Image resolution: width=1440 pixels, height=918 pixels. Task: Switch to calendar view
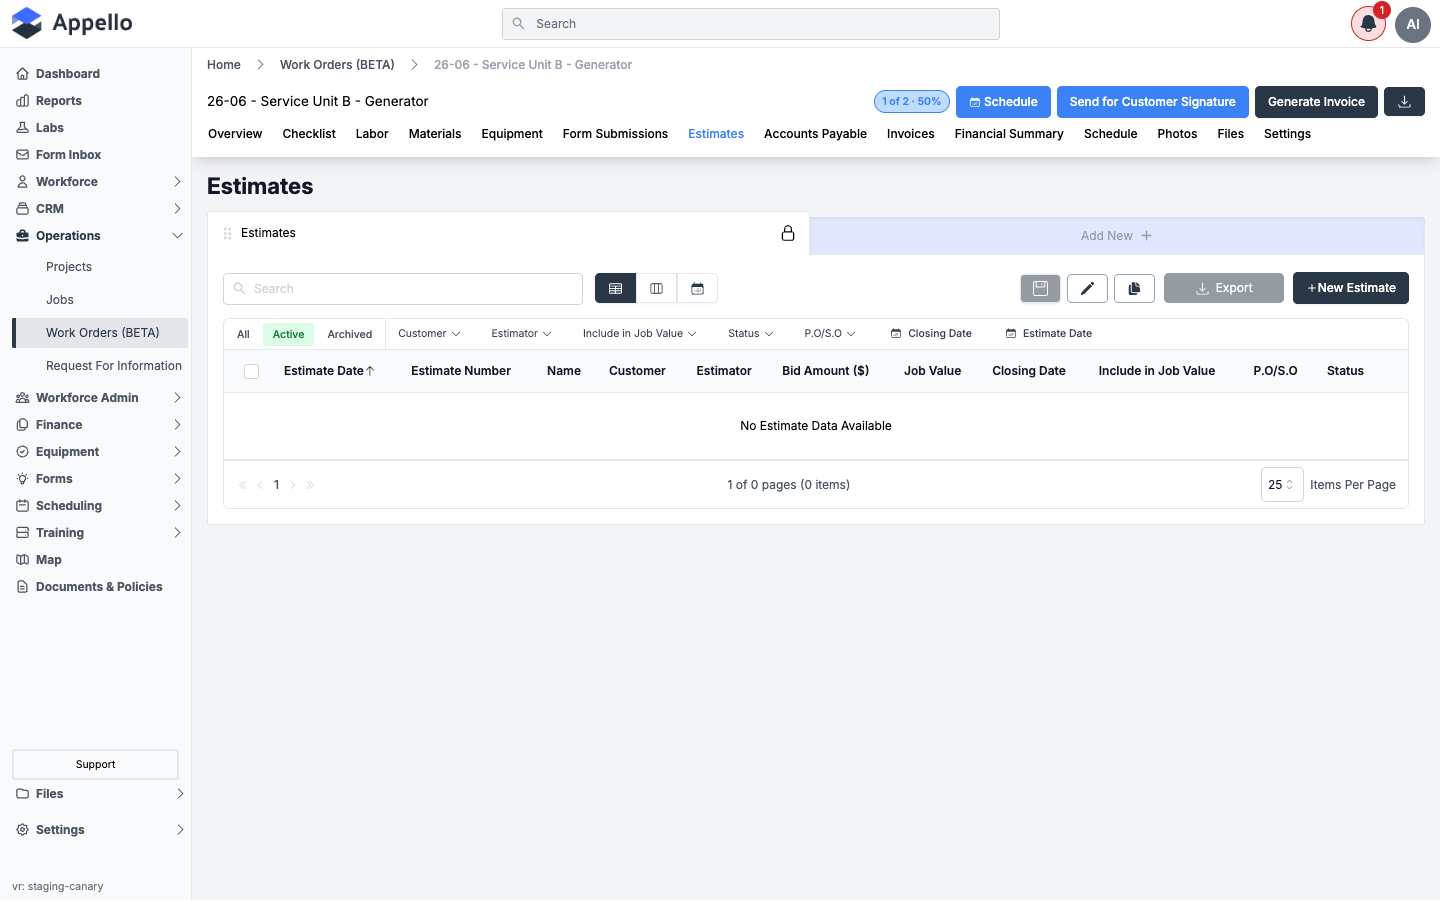(697, 288)
